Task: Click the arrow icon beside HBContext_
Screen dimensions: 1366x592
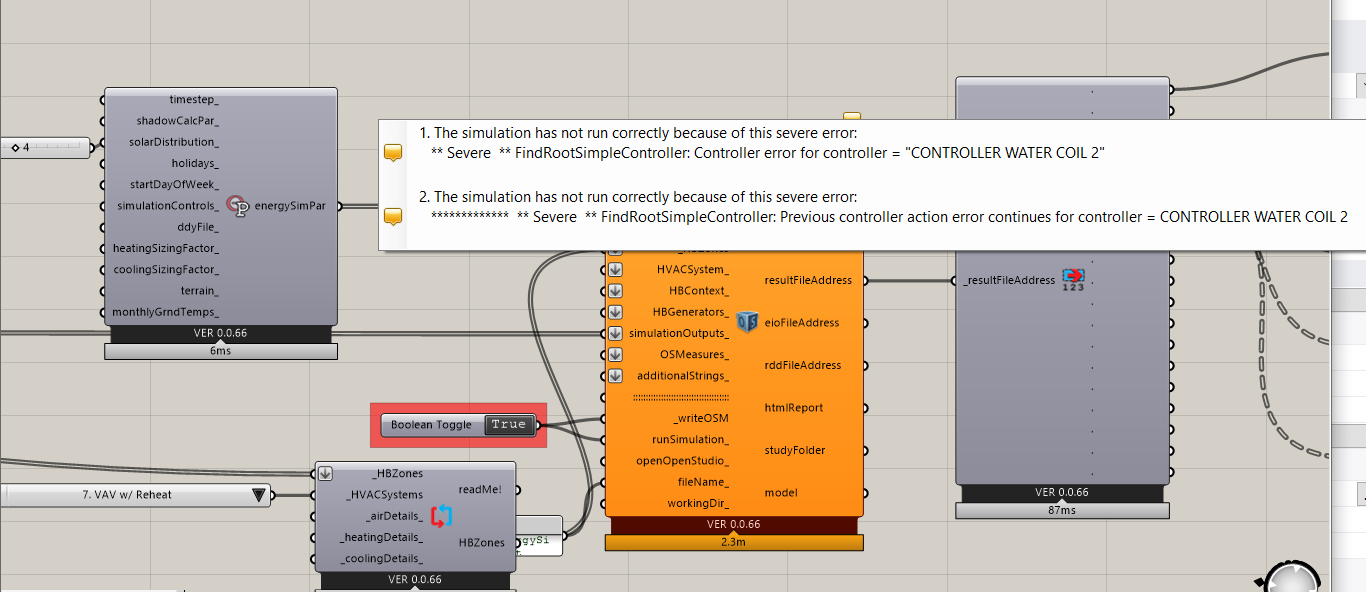Action: coord(616,291)
